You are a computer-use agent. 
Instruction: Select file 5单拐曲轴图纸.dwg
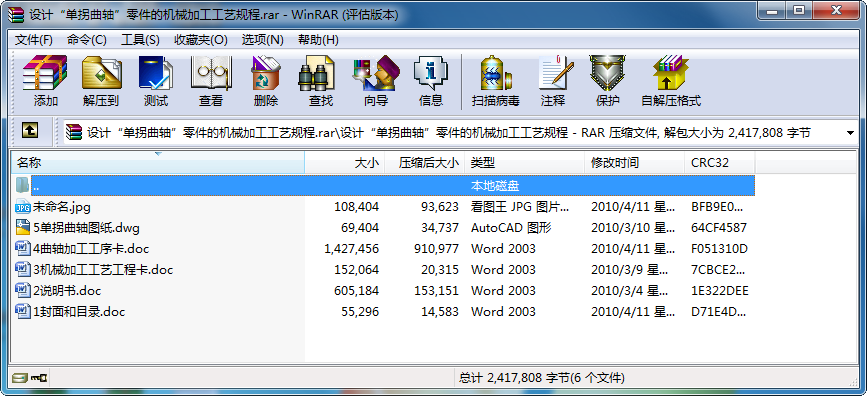(x=86, y=227)
